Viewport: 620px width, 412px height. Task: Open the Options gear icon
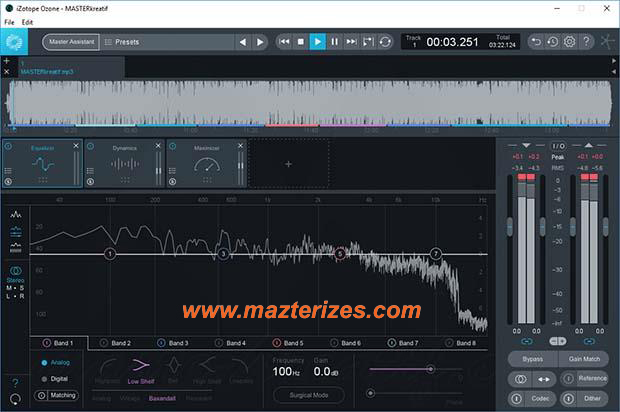pyautogui.click(x=569, y=42)
